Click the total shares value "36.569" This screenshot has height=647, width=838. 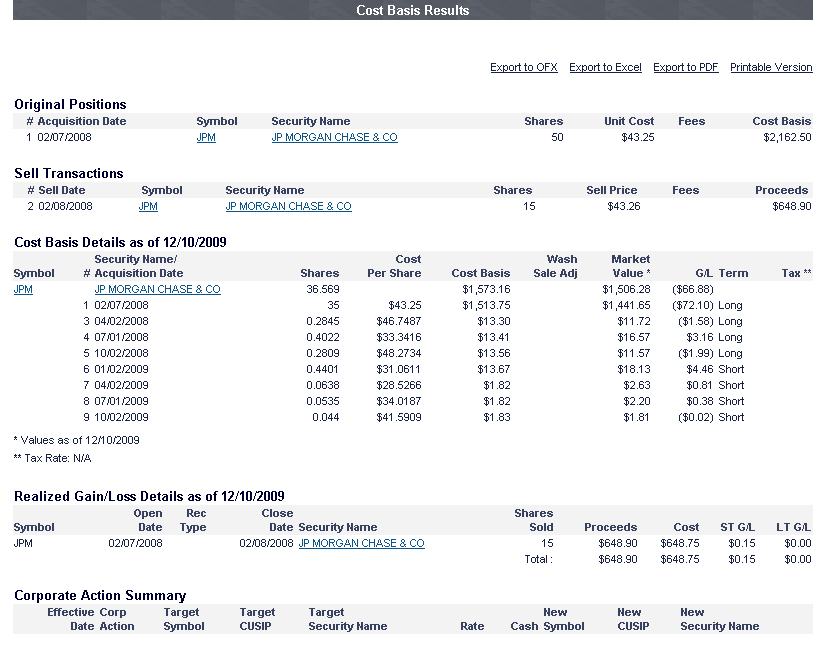(x=323, y=289)
